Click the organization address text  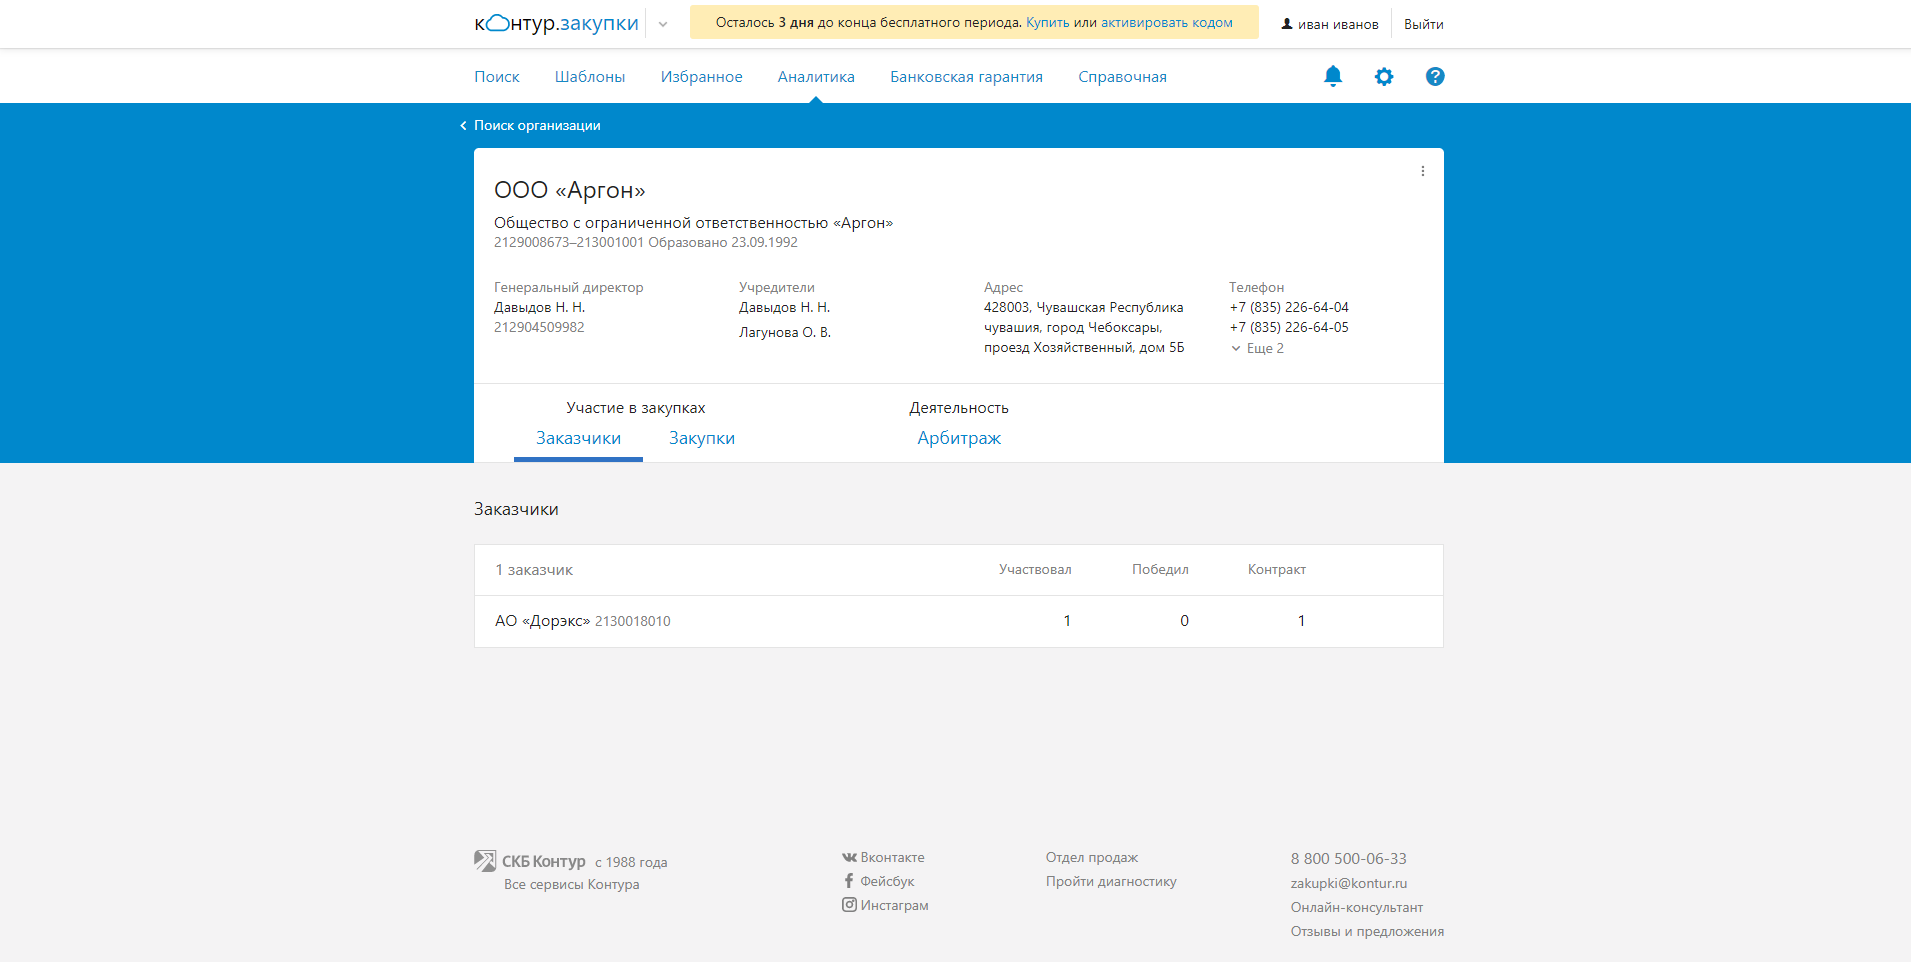1084,327
